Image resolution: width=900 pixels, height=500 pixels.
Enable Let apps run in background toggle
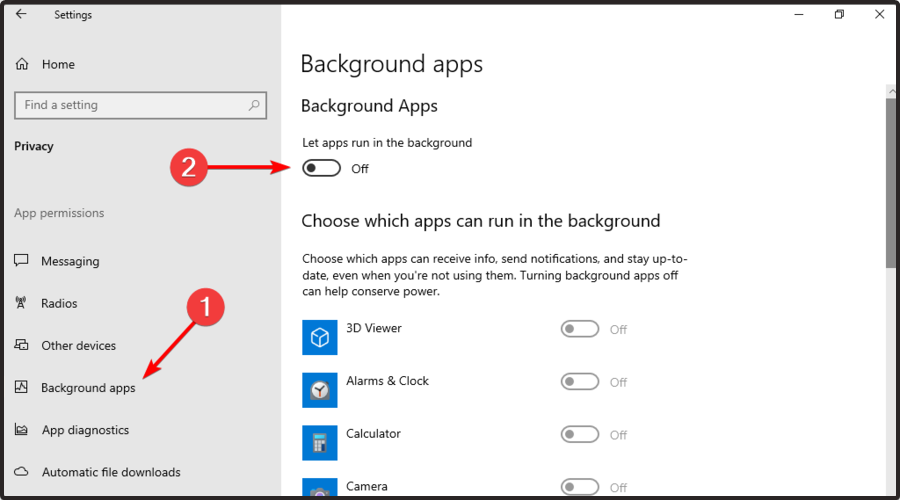(322, 168)
